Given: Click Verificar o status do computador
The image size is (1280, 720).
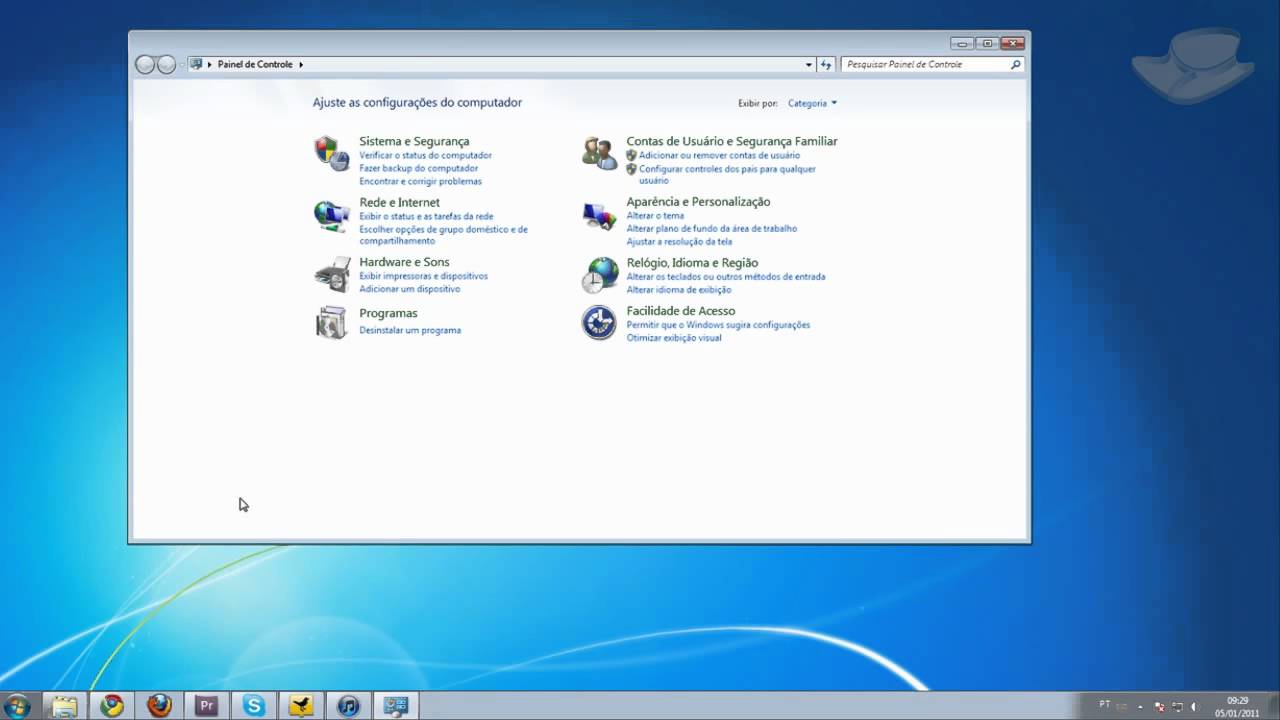Looking at the screenshot, I should (x=425, y=155).
